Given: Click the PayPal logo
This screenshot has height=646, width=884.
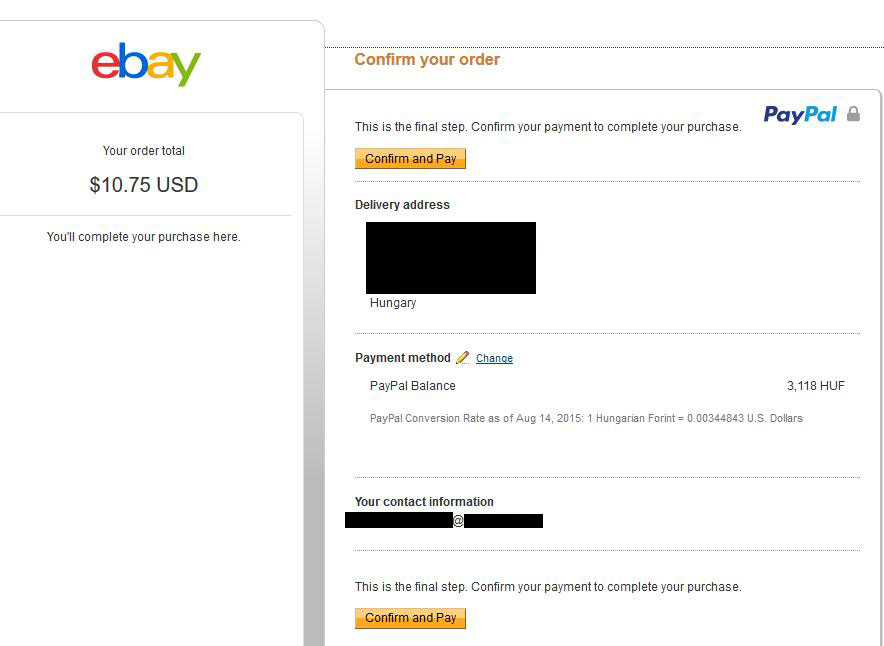Looking at the screenshot, I should (800, 114).
